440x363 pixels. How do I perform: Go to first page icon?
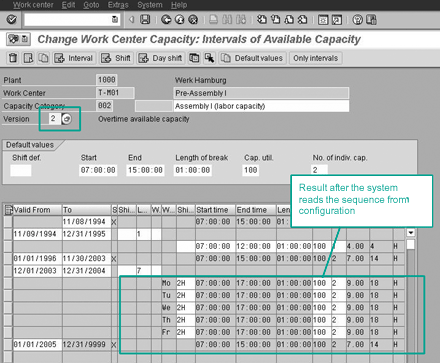tap(262, 20)
